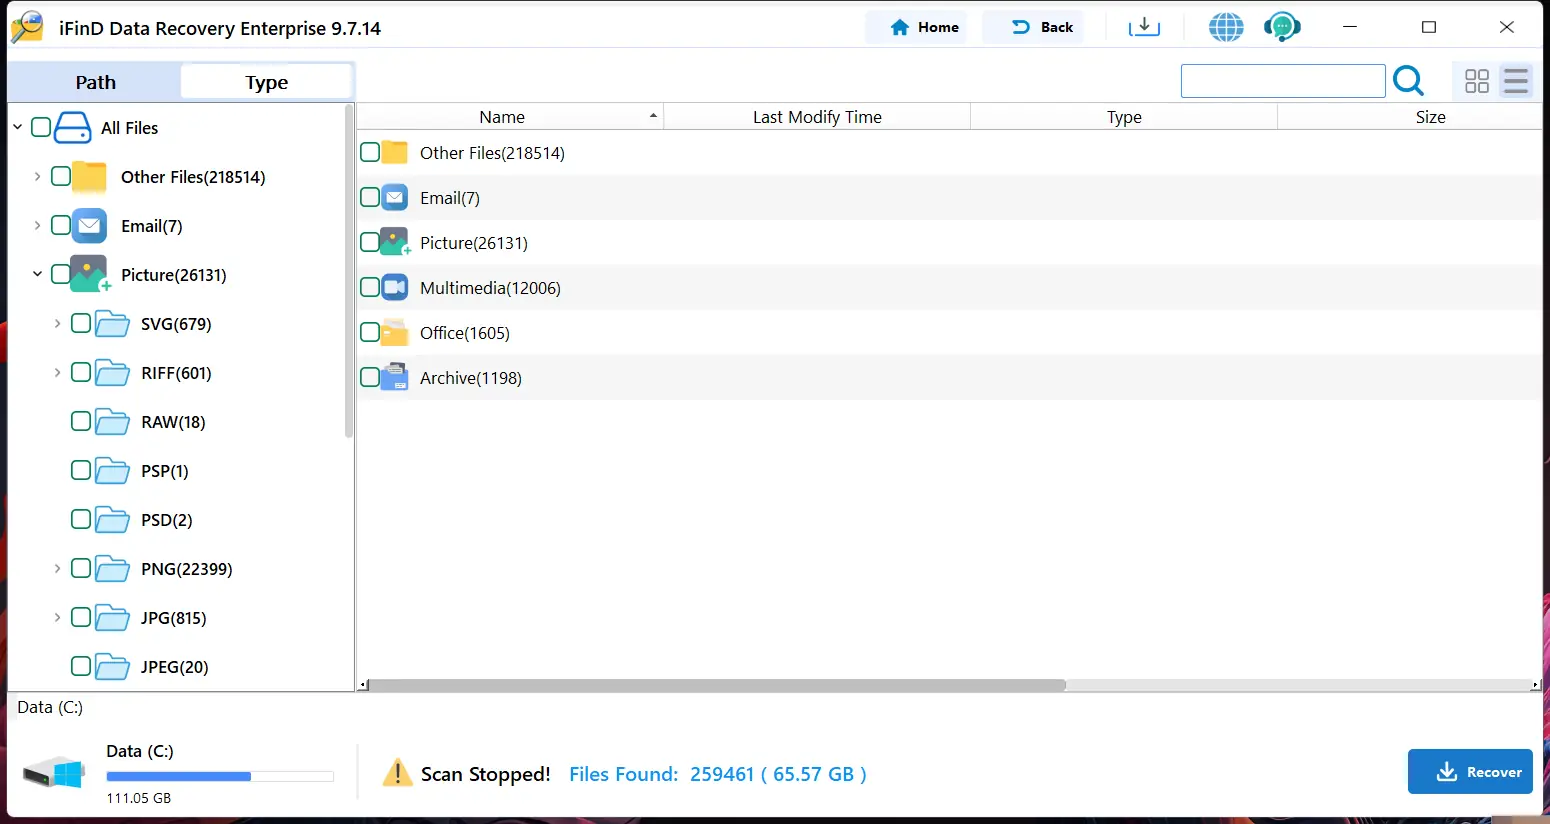Collapse the Picture(26131) tree node

[38, 275]
